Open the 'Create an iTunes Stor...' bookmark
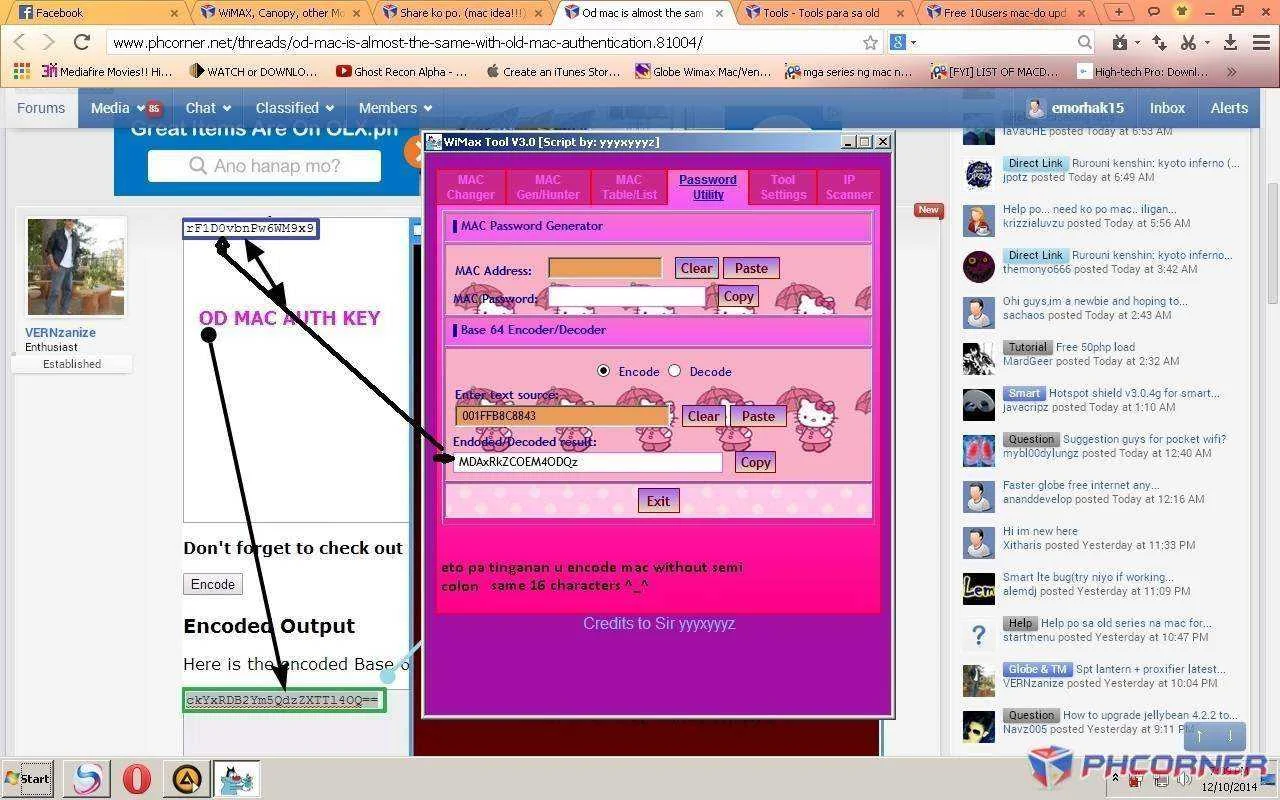The height and width of the screenshot is (800, 1280). 553,72
